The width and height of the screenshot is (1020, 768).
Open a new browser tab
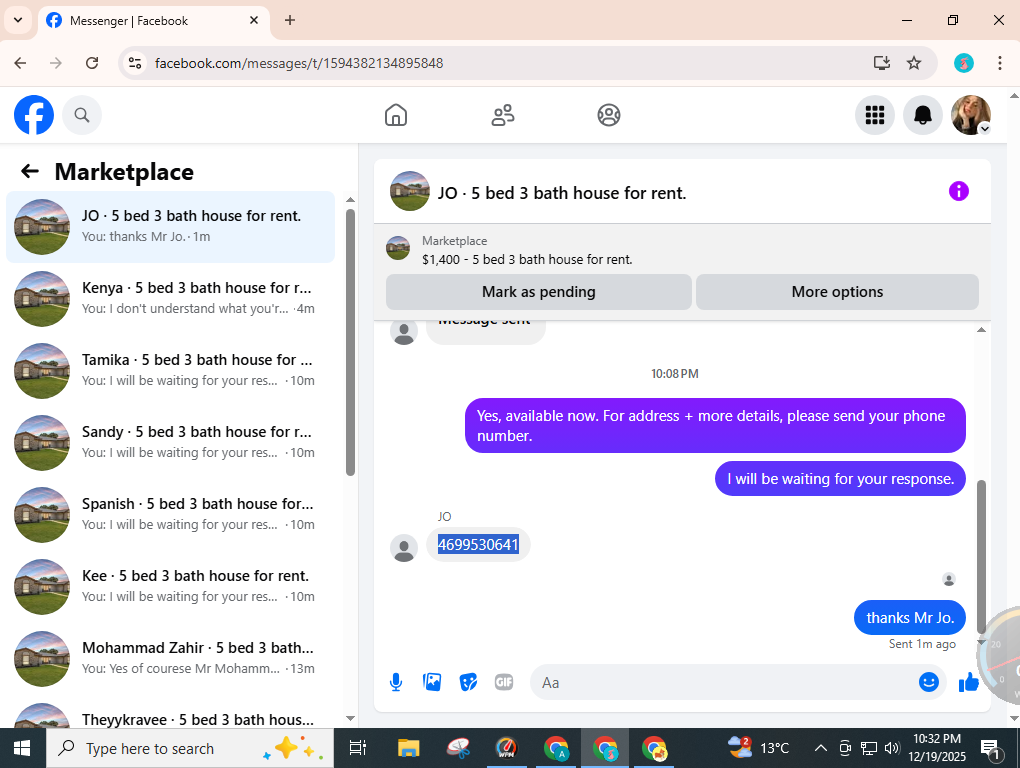click(x=290, y=20)
